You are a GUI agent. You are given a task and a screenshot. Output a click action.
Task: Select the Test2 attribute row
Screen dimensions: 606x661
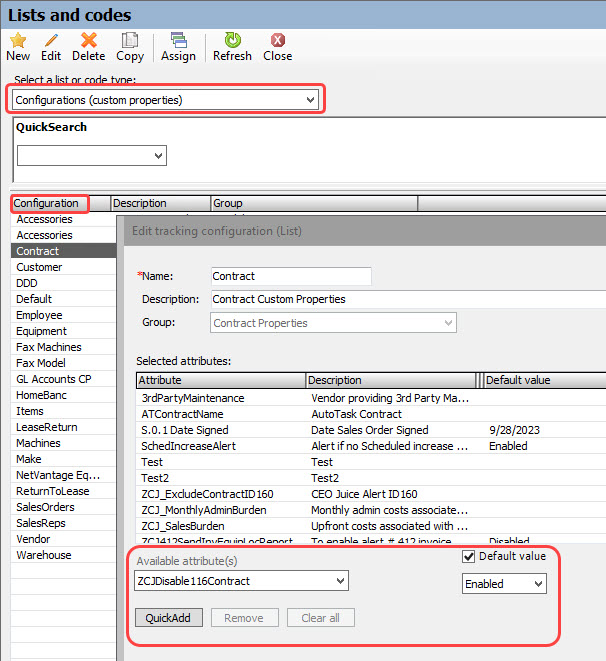371,478
